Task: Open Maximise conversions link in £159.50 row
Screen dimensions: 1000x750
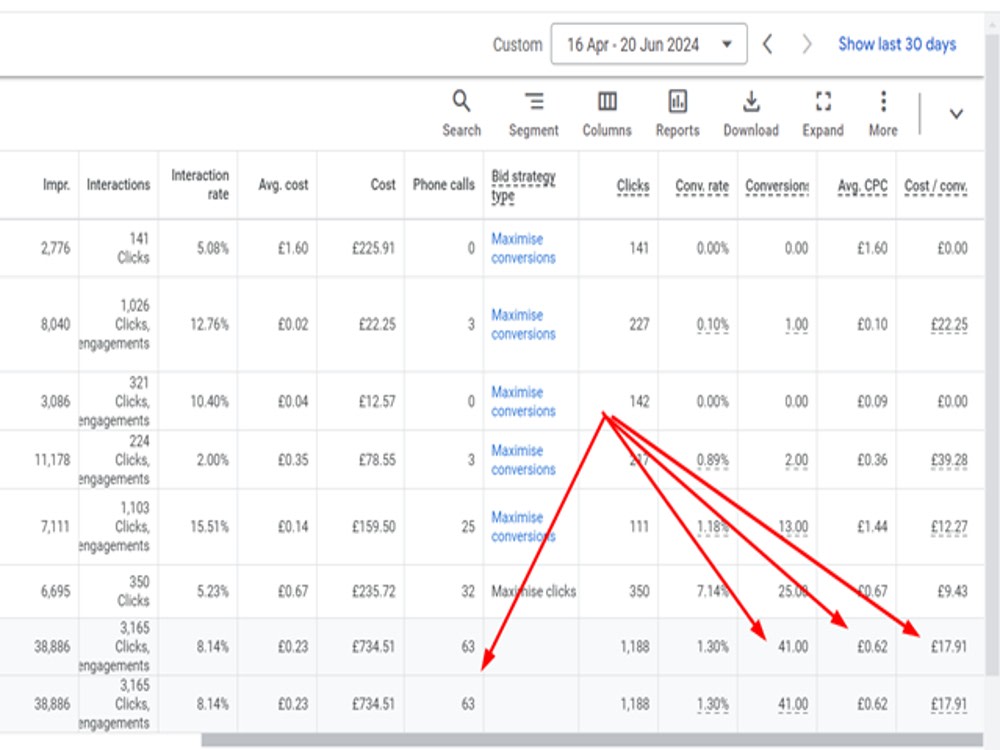Action: (x=523, y=527)
